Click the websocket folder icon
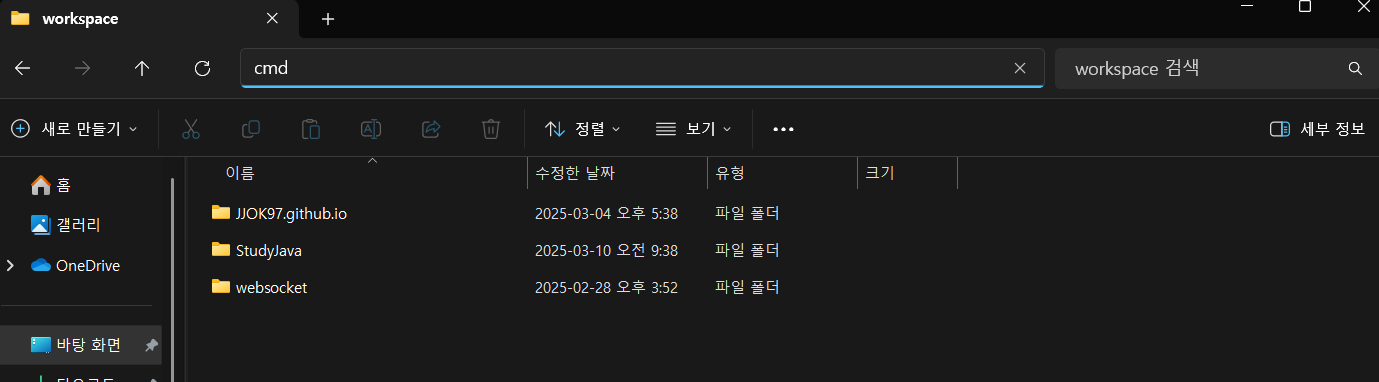The height and width of the screenshot is (382, 1379). (x=221, y=286)
